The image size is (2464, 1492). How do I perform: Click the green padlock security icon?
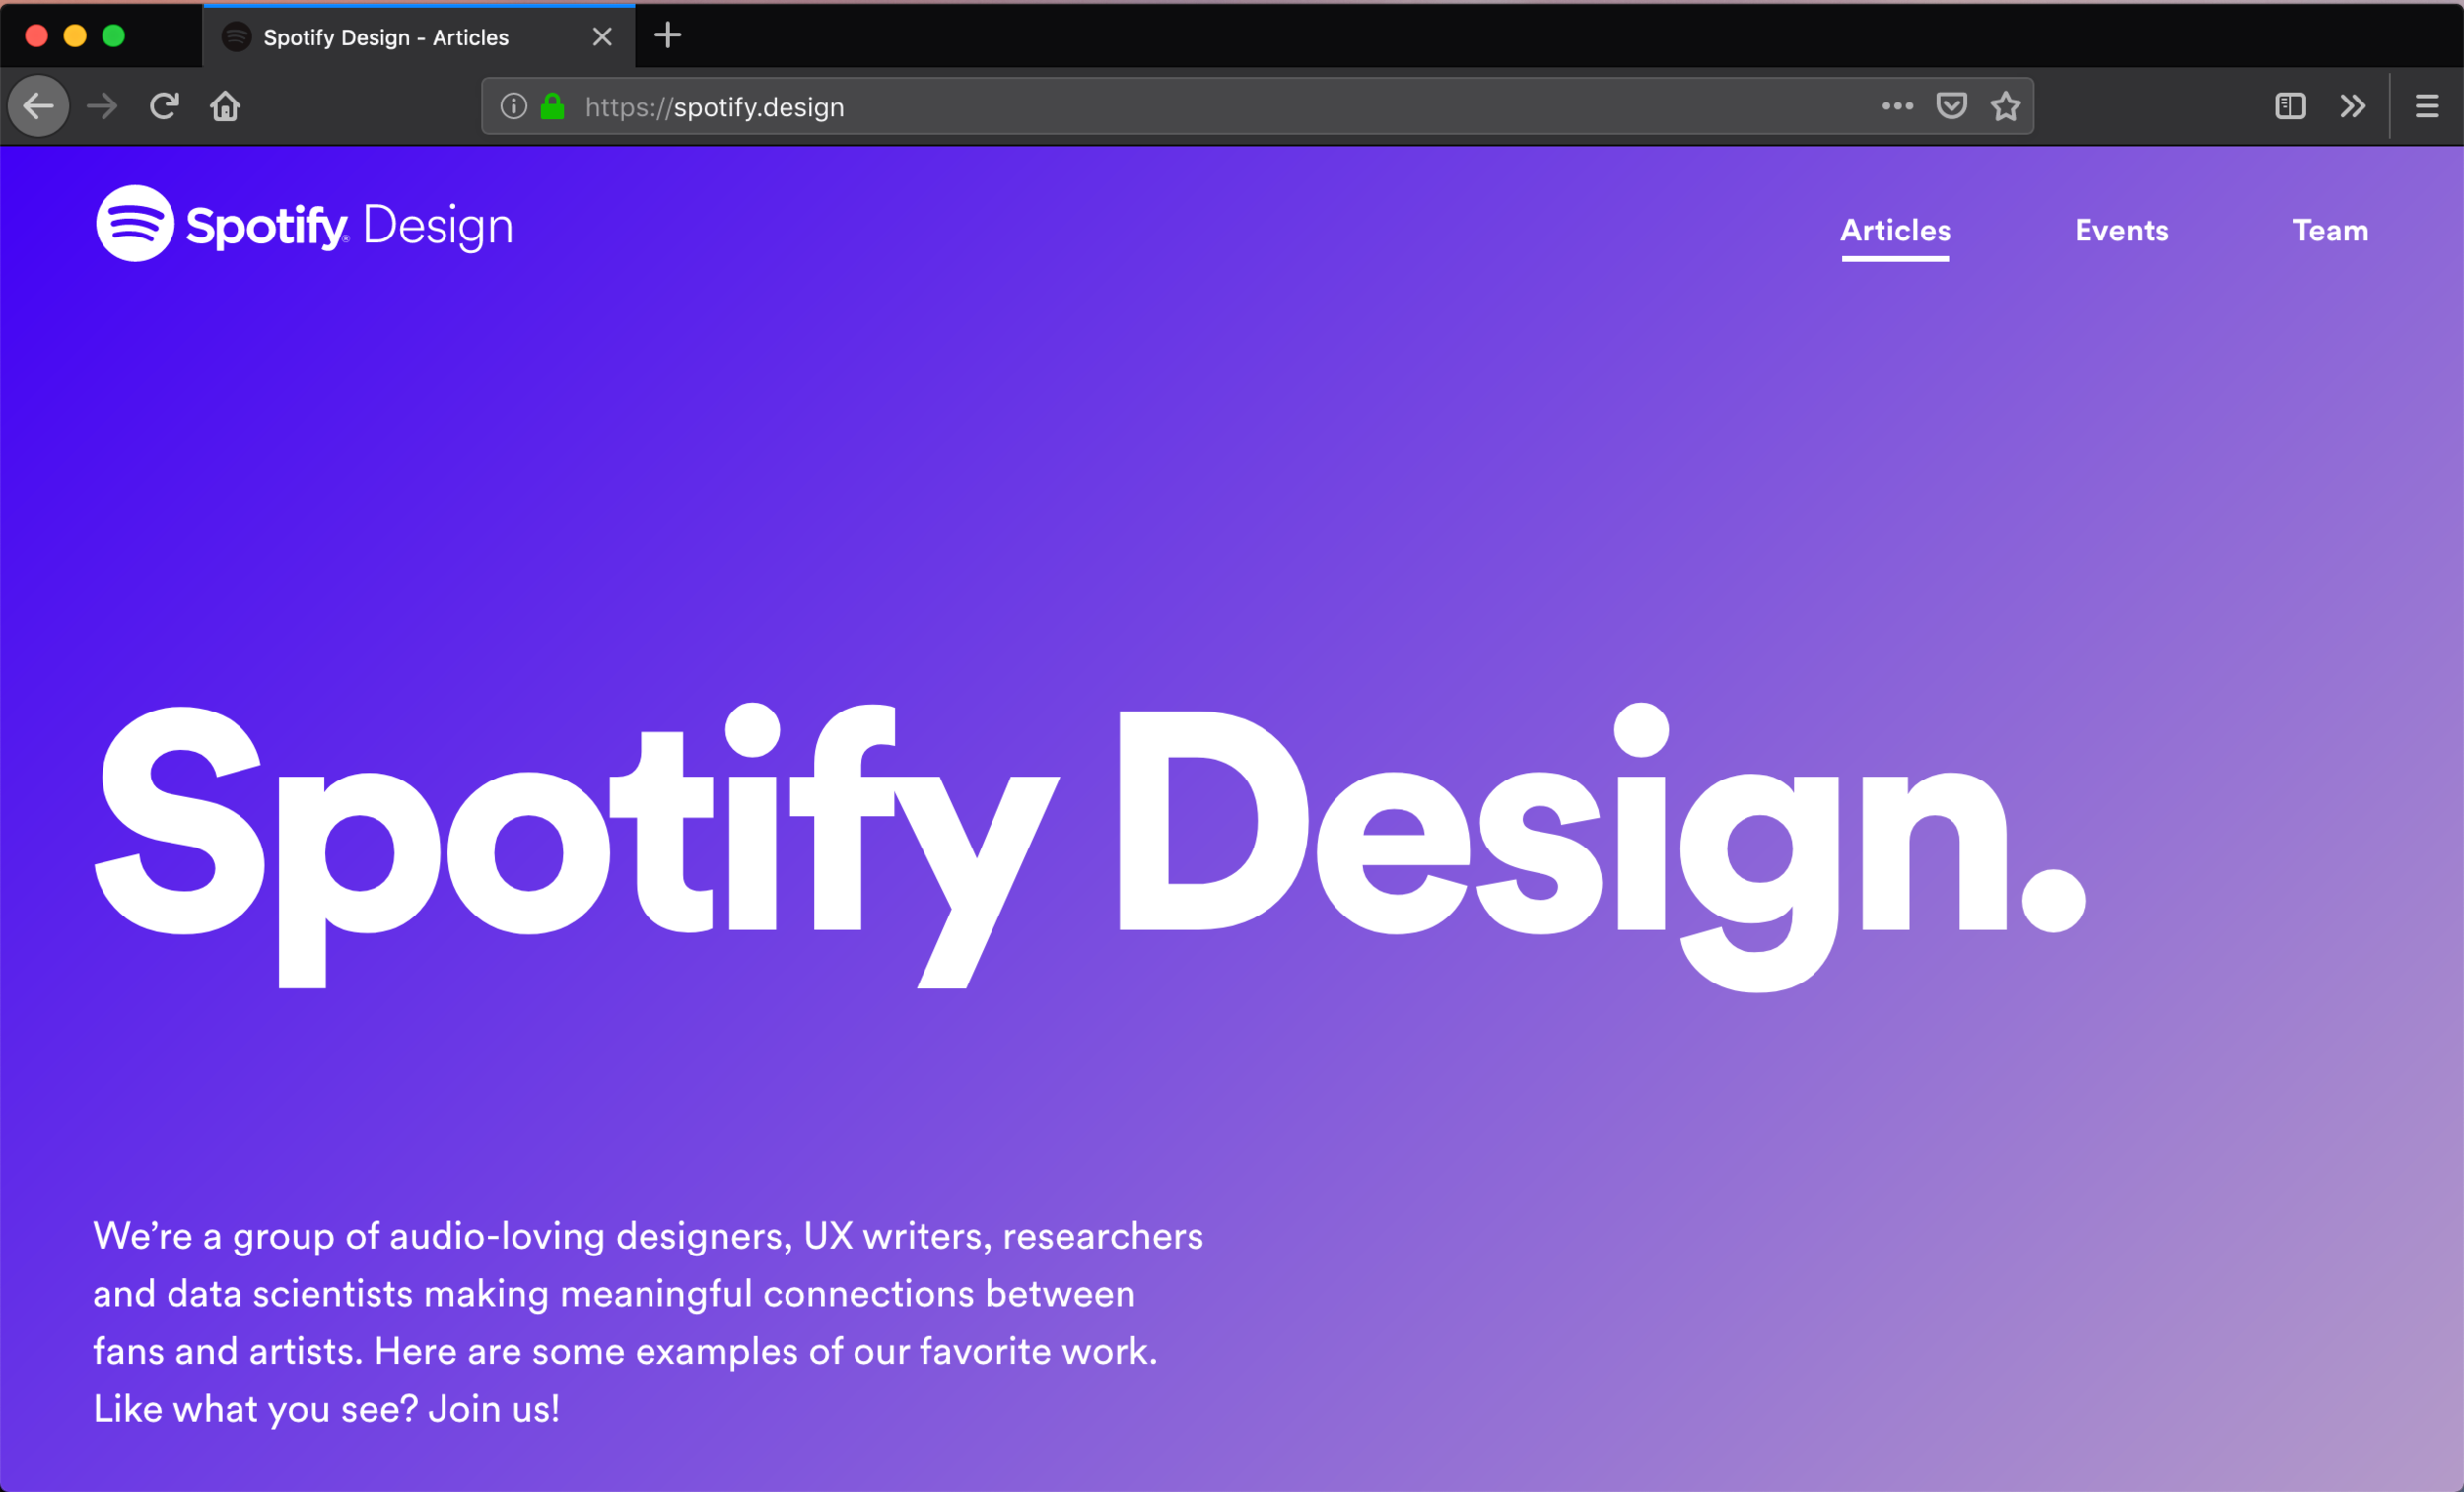(x=552, y=106)
